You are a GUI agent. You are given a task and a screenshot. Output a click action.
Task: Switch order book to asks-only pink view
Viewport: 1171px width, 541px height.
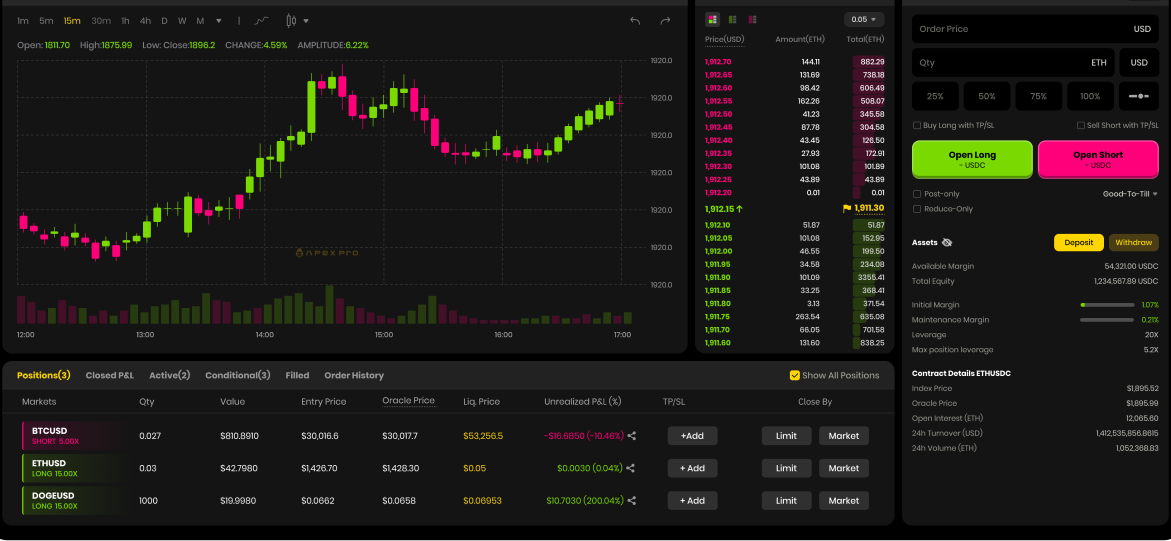click(x=752, y=19)
